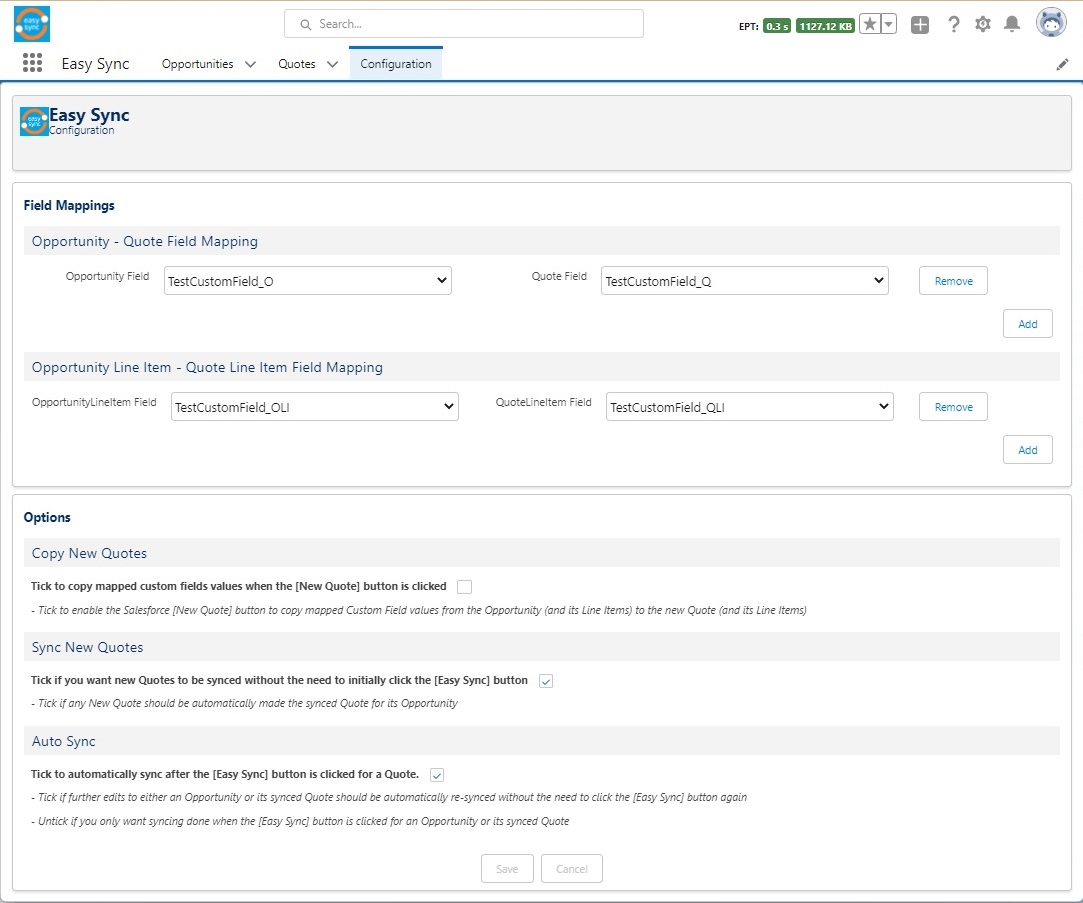Click the Favorites star icon
Screen dimensions: 1083x903
click(870, 25)
